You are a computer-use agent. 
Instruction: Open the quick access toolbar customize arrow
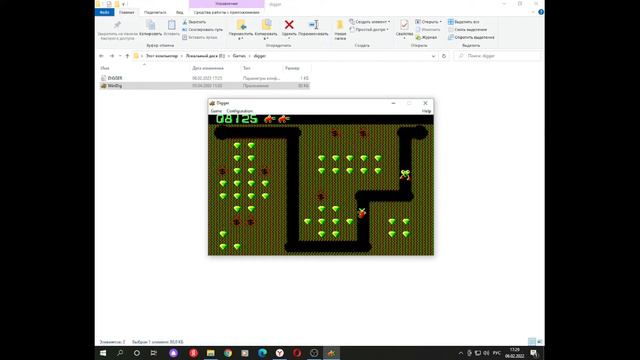point(123,4)
